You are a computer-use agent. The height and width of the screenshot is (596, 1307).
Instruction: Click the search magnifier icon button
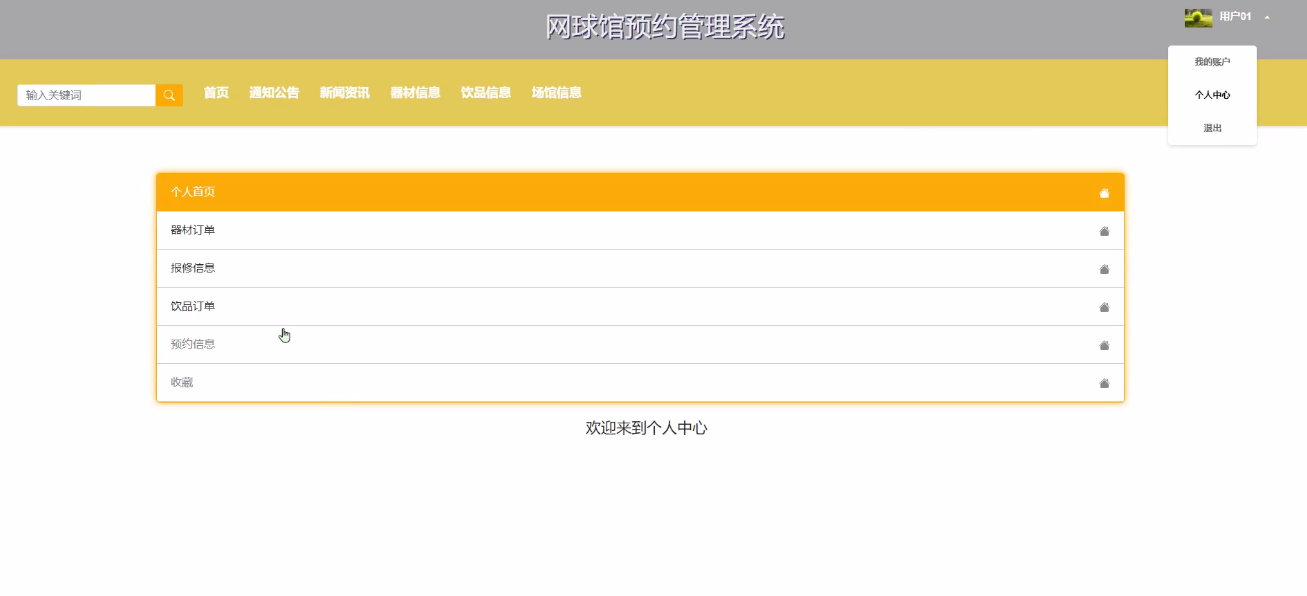point(169,95)
